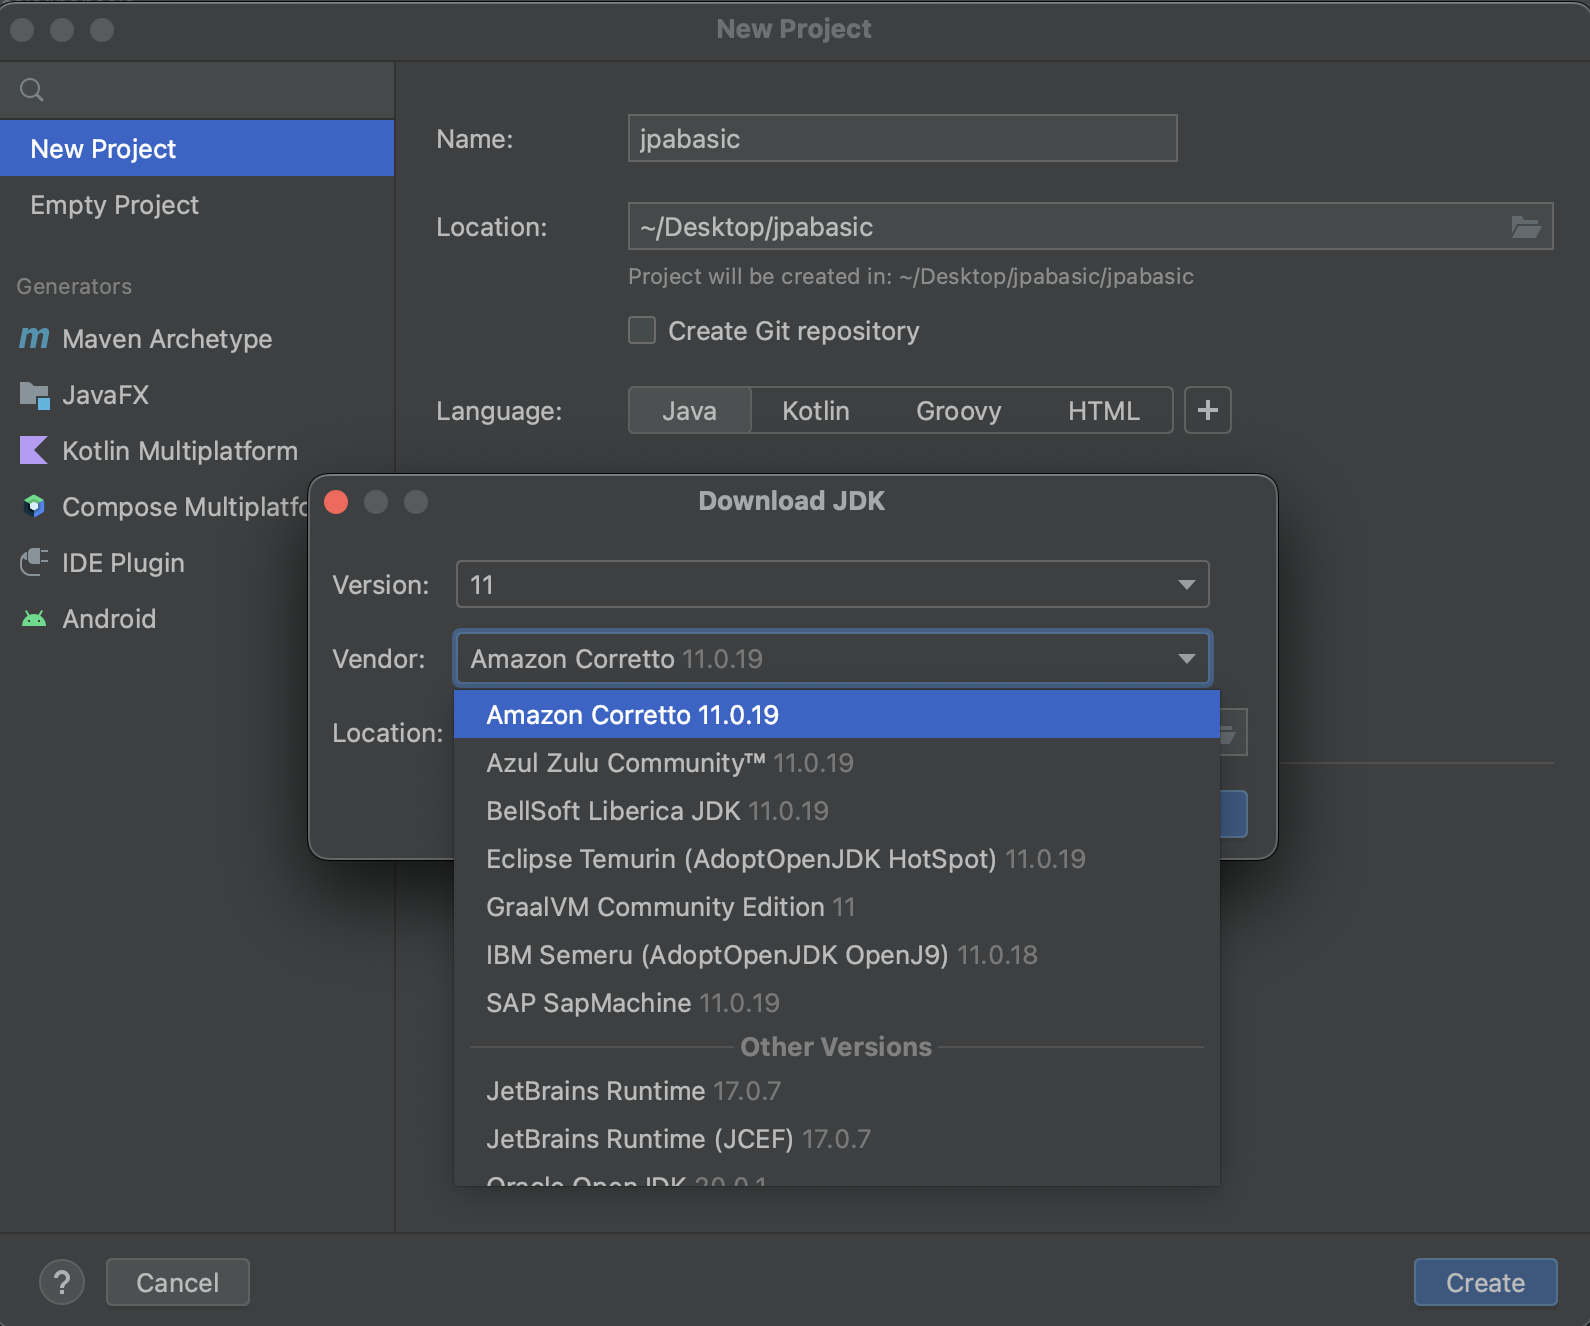
Task: Enable Create Git repository checkbox
Action: (x=642, y=331)
